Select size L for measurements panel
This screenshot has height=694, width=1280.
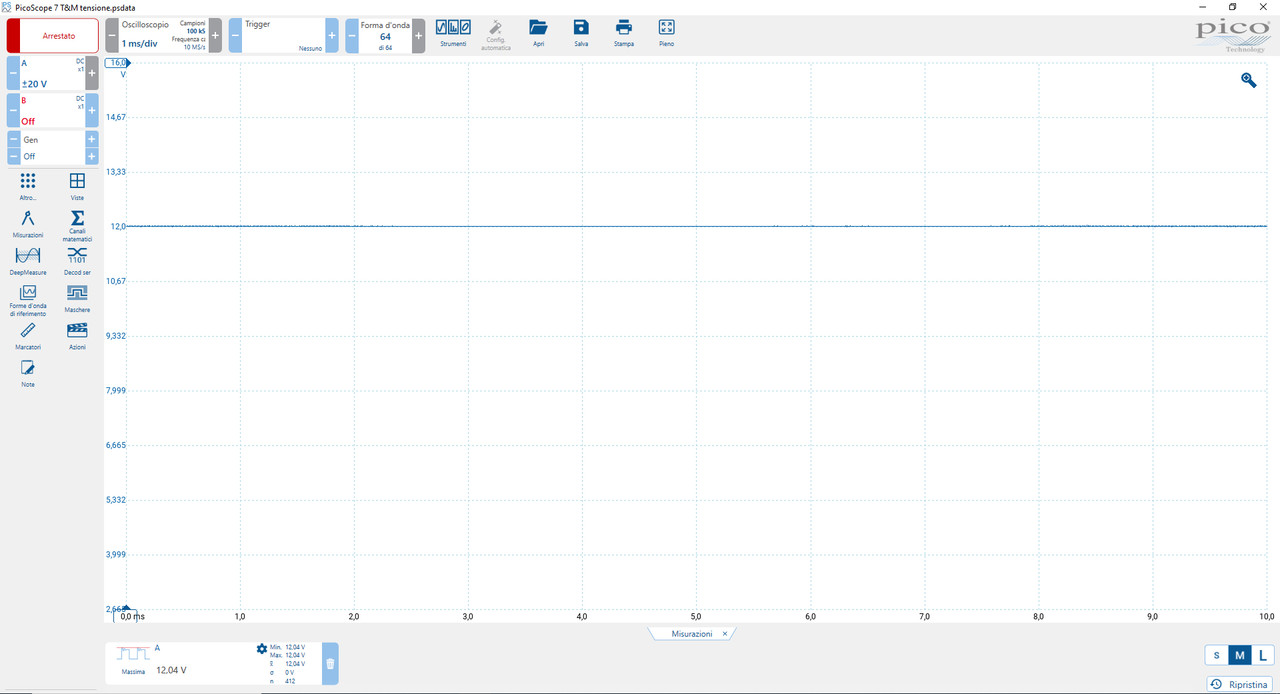pos(1262,655)
